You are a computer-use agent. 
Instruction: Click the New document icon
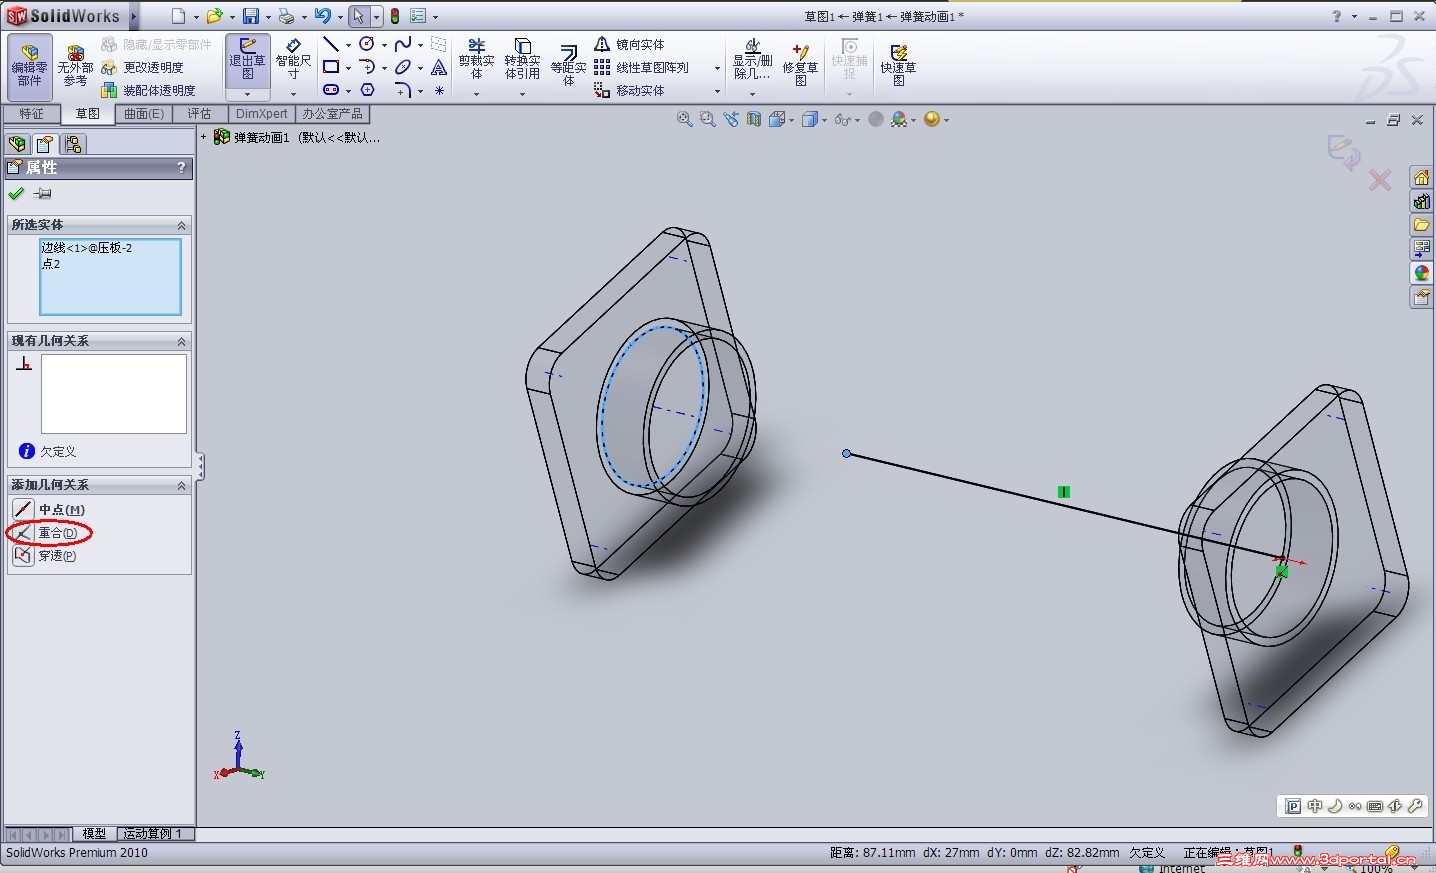tap(178, 16)
